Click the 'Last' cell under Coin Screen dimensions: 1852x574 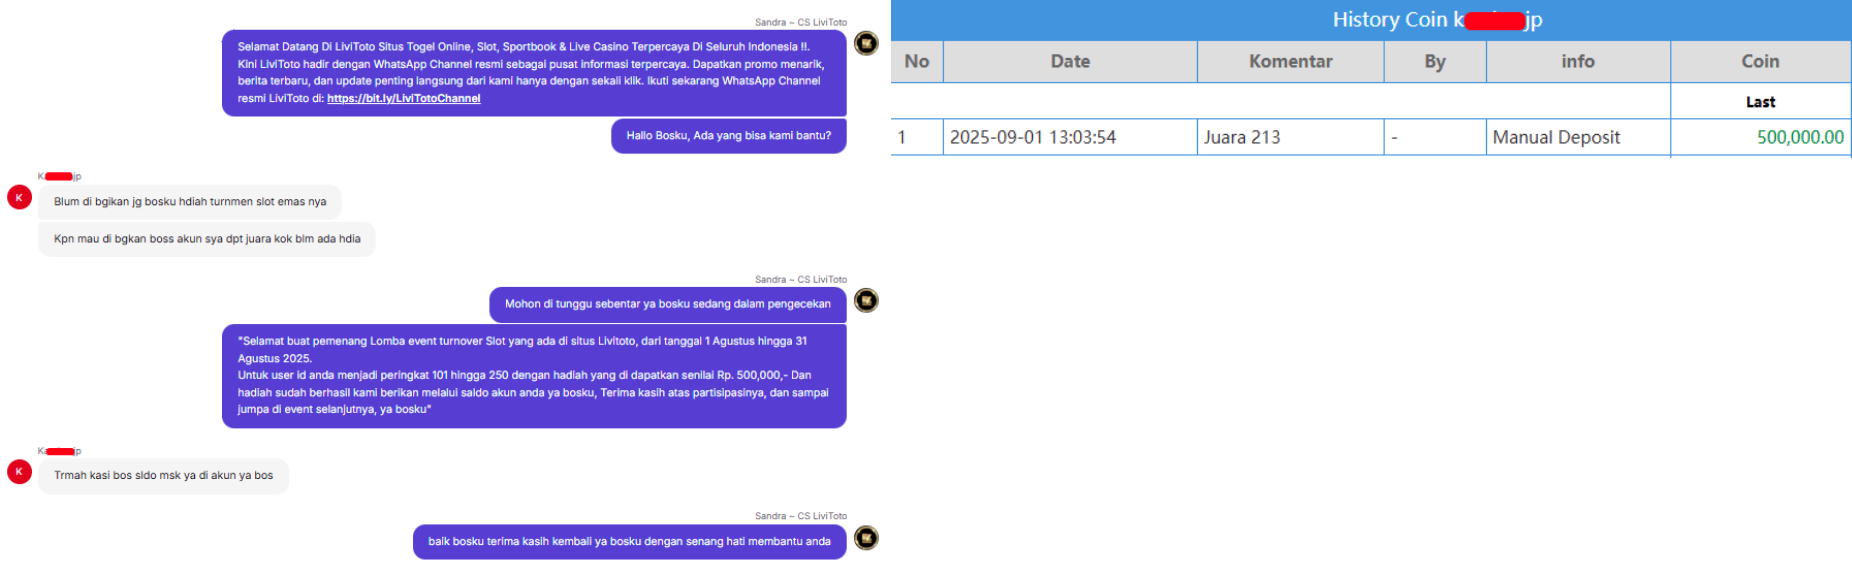(x=1760, y=102)
